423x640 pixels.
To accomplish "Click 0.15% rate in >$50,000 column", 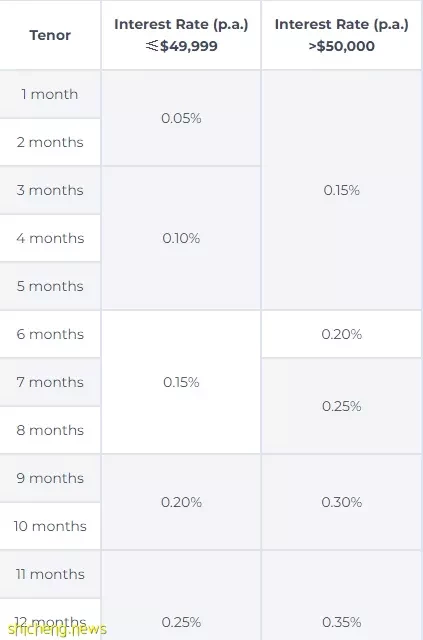I will pyautogui.click(x=341, y=190).
